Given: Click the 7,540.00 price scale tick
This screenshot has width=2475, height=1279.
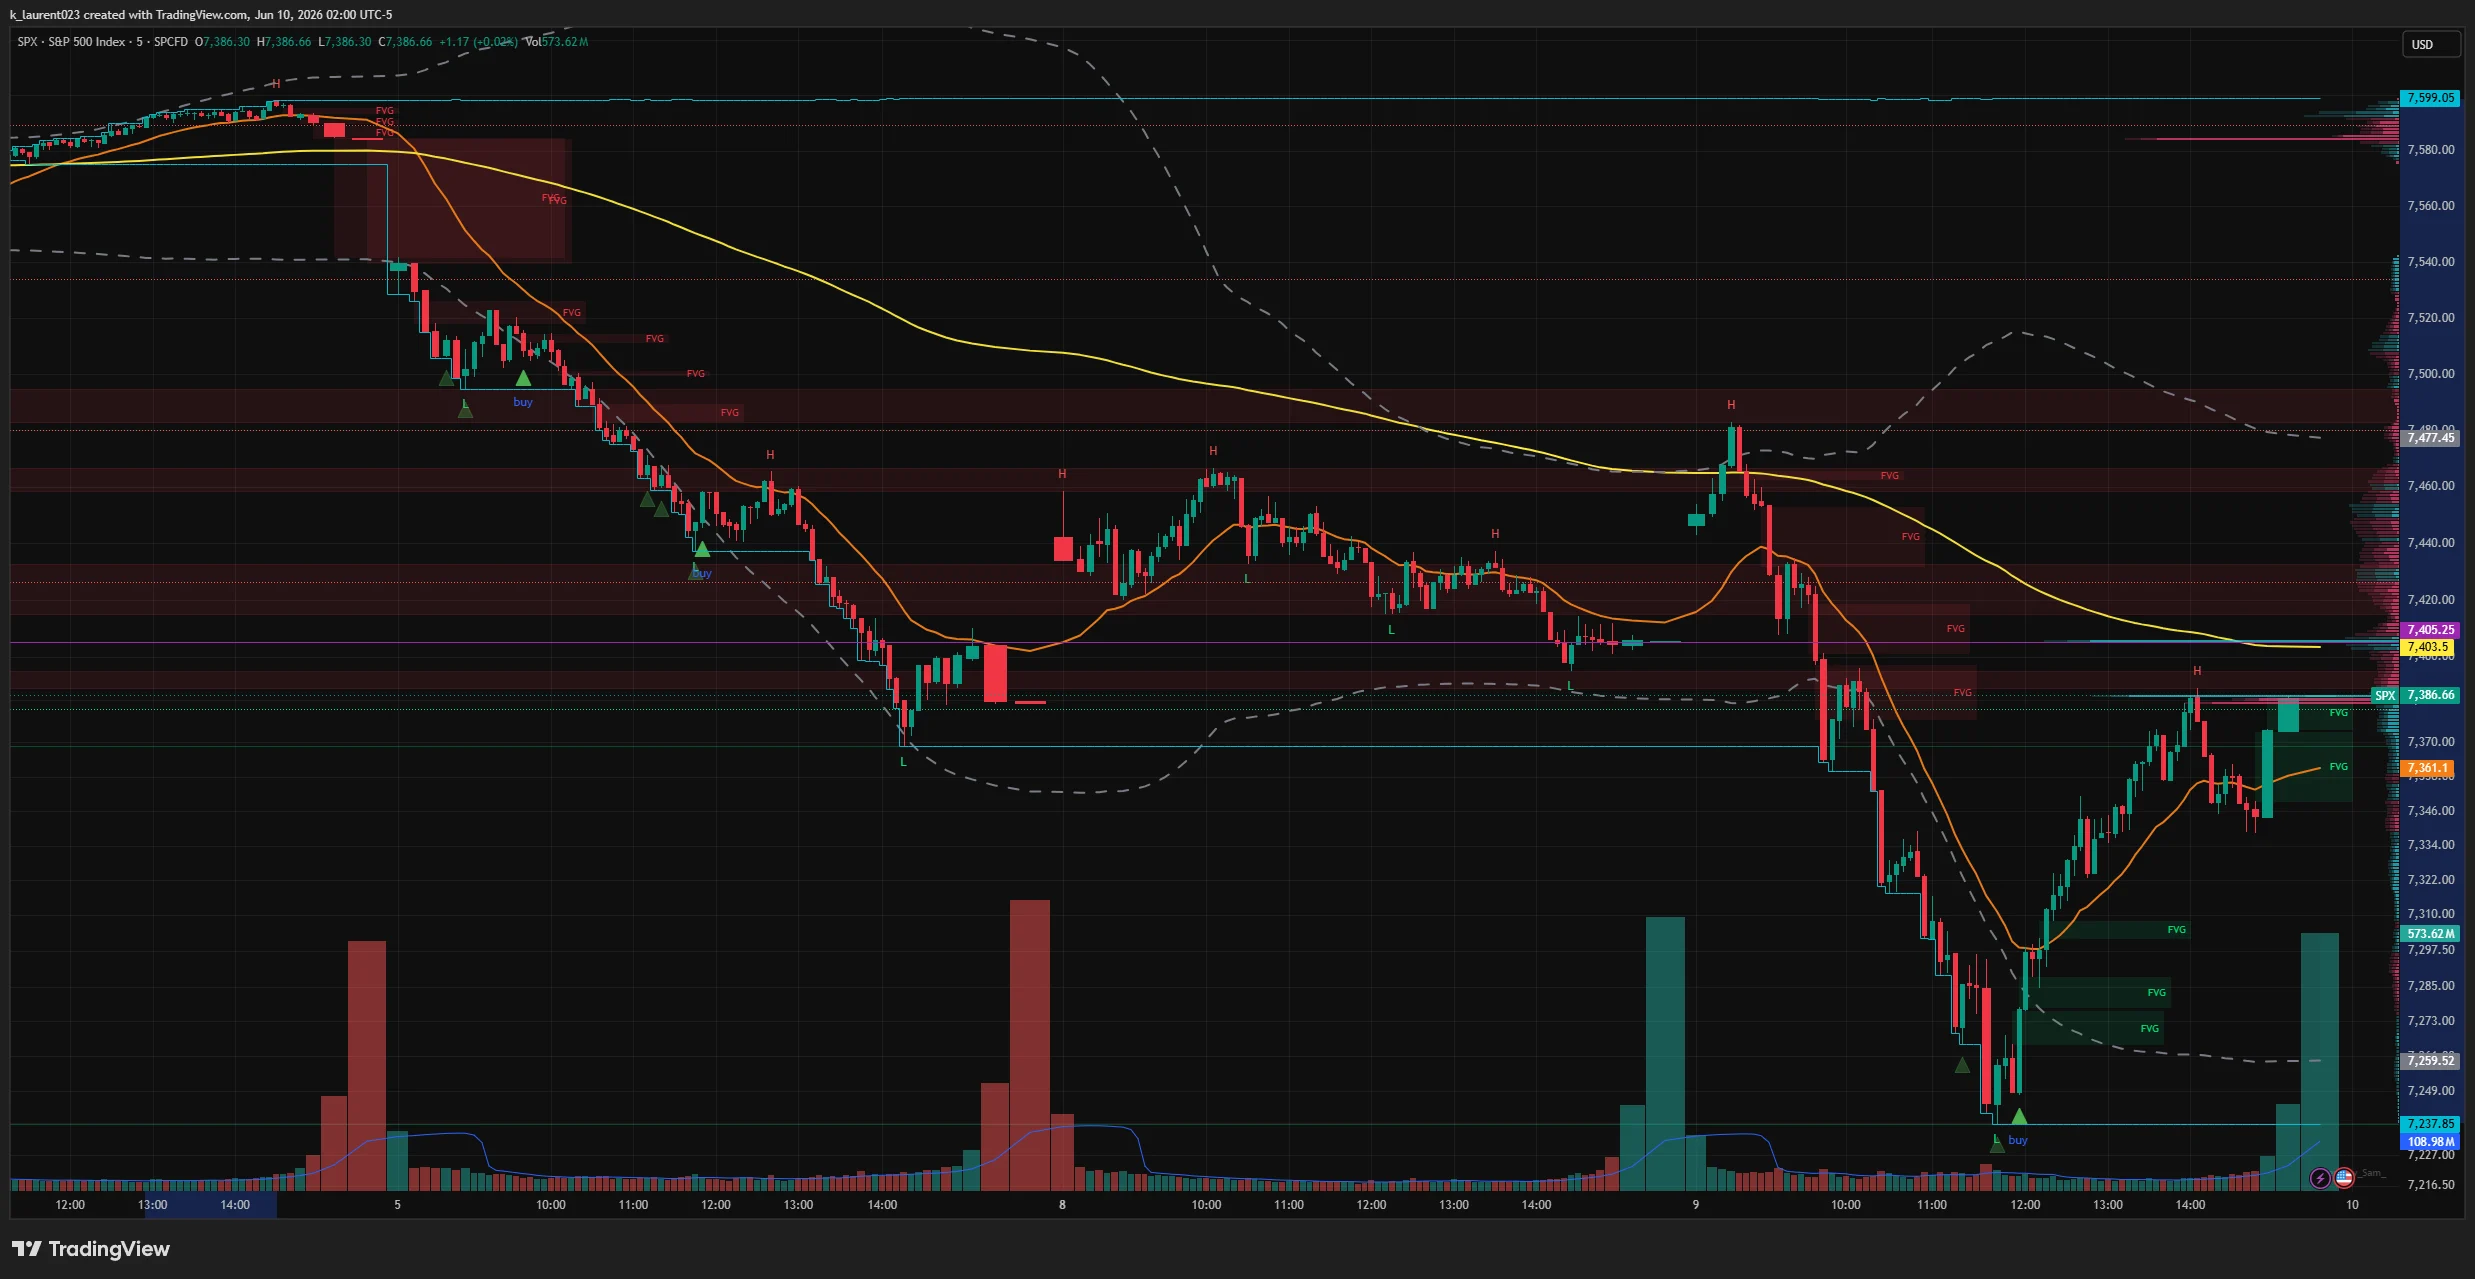Looking at the screenshot, I should [2430, 262].
